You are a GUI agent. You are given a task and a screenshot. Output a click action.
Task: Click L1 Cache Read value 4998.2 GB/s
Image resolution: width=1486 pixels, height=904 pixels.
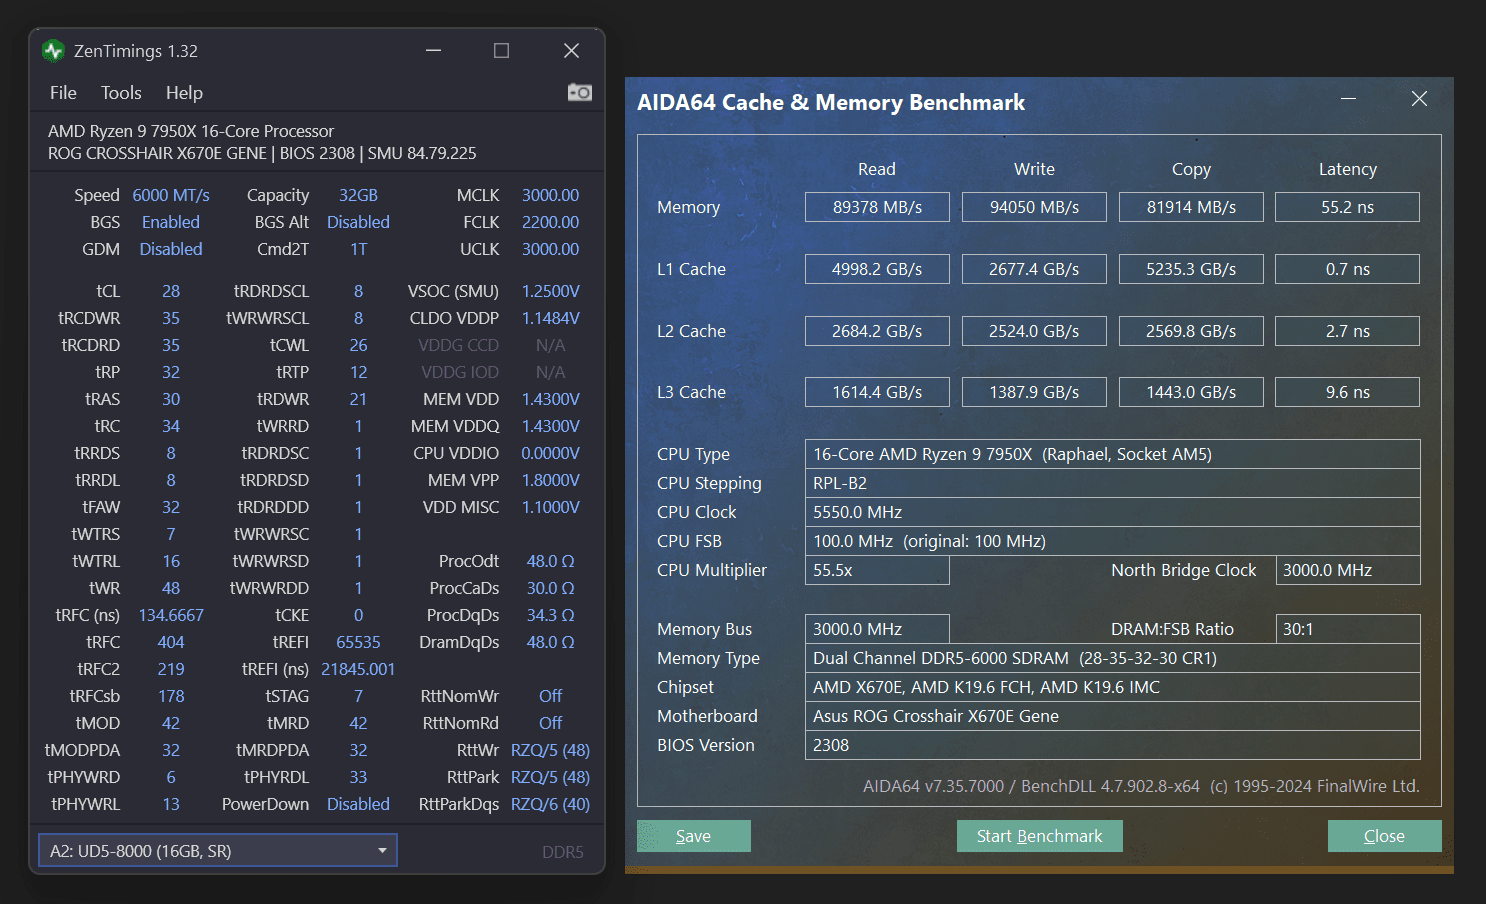tap(877, 269)
